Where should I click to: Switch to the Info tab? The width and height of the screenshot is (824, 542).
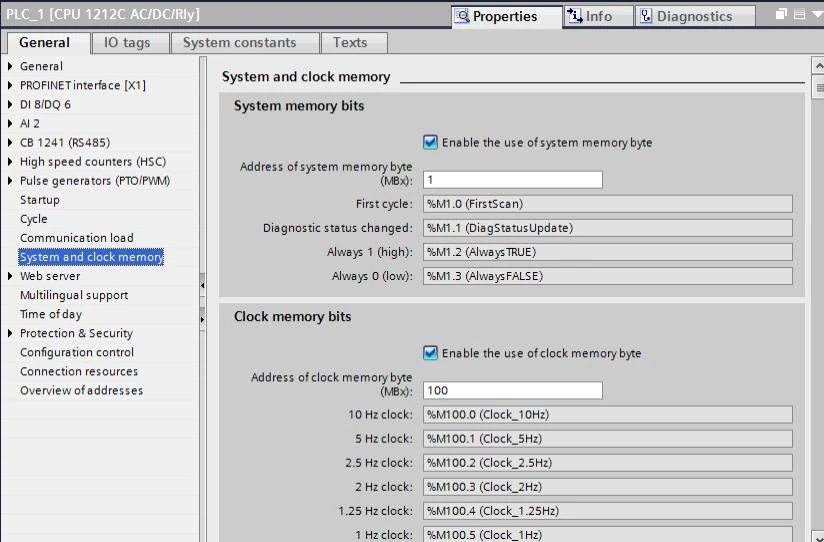pos(590,16)
